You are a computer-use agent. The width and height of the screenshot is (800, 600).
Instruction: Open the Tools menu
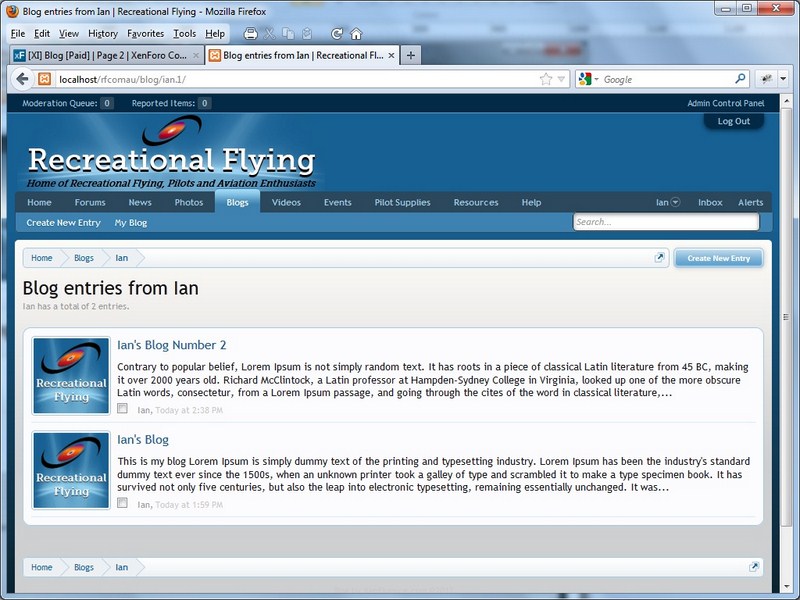(184, 34)
